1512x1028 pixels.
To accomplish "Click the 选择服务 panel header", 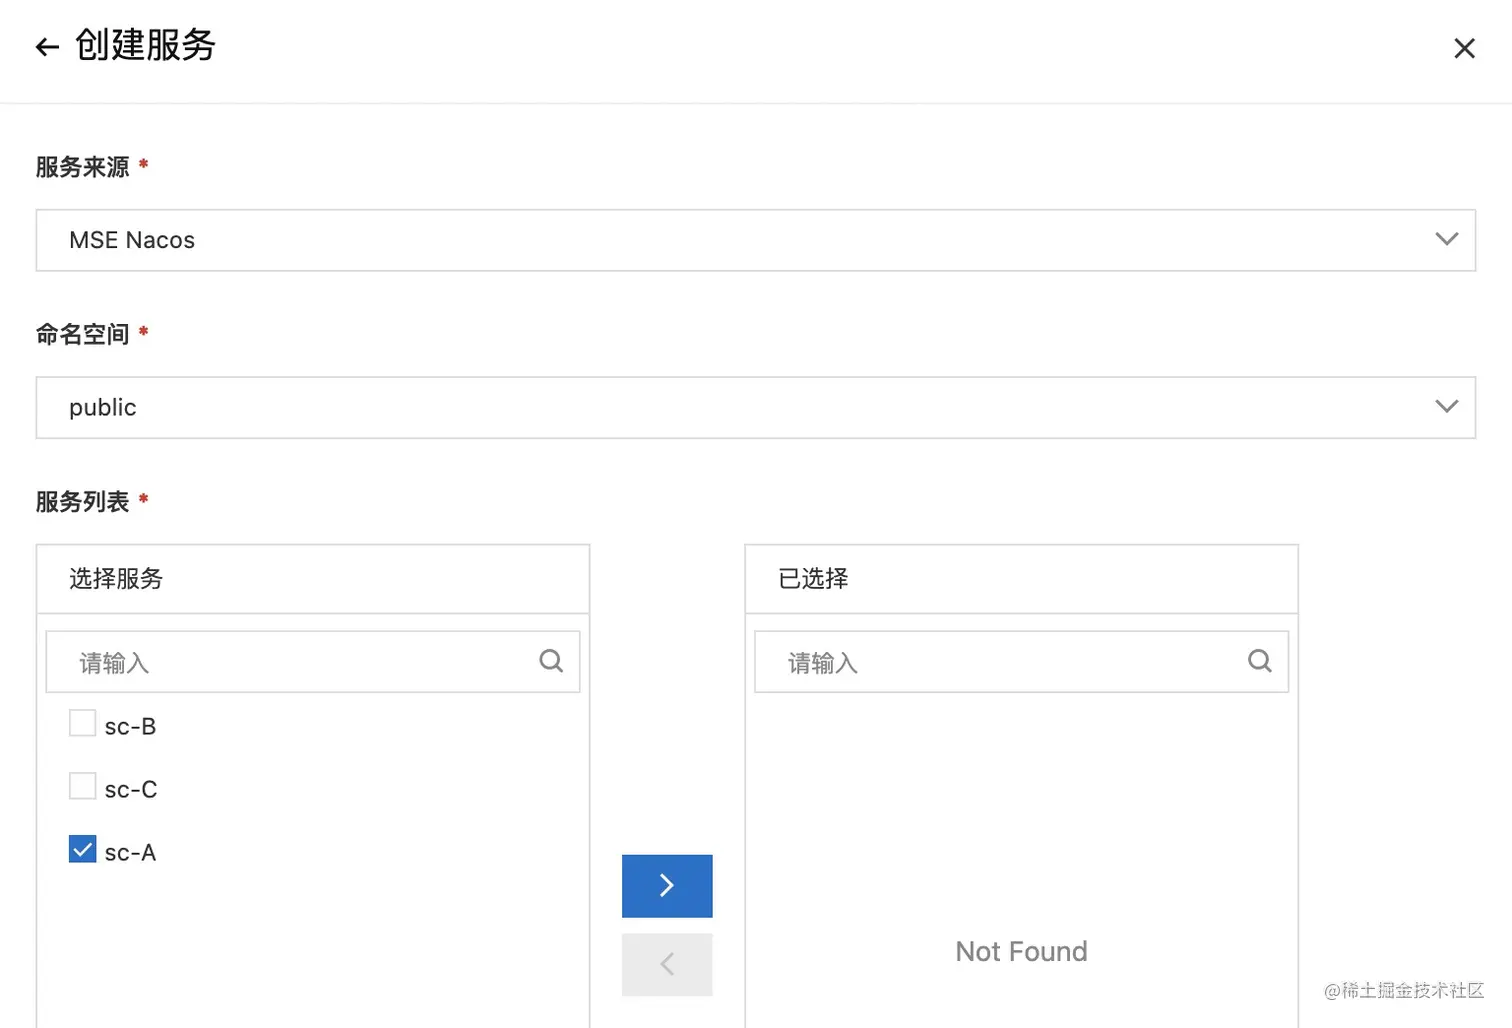I will [x=312, y=579].
